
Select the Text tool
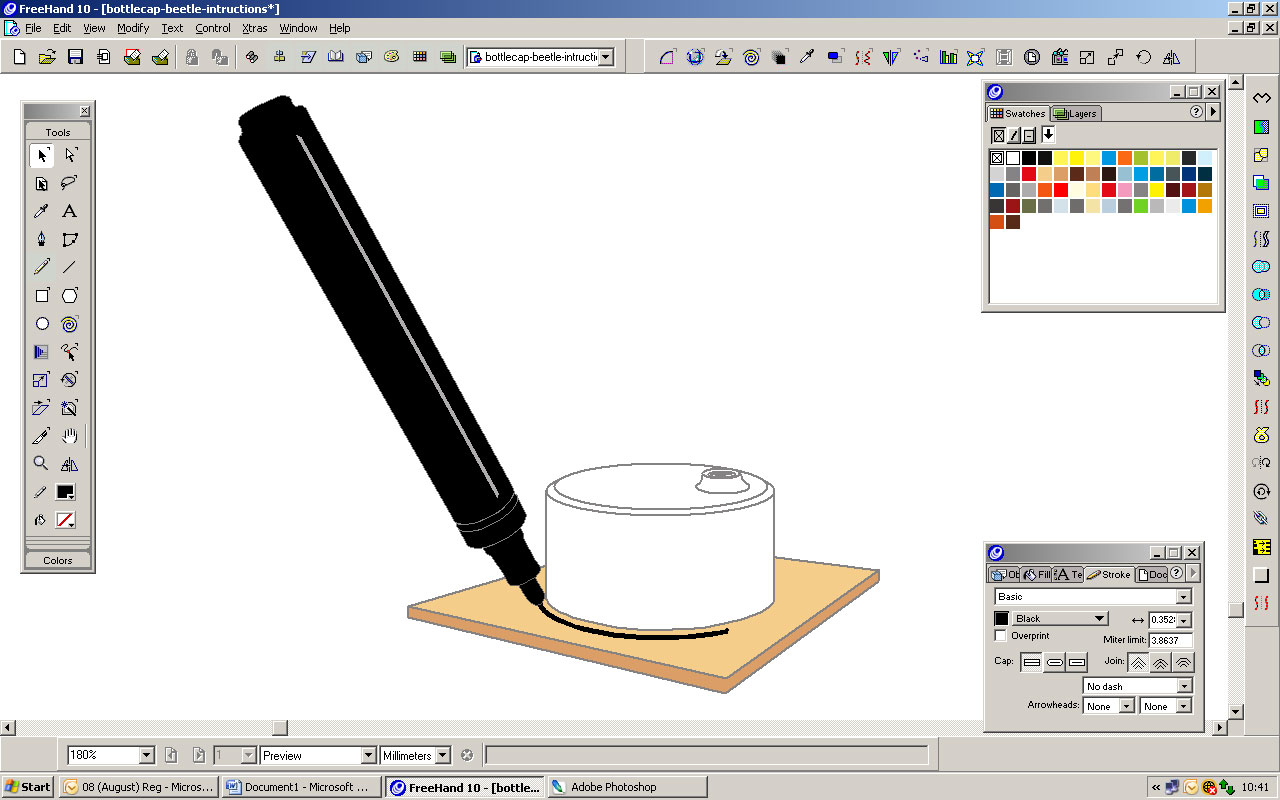[x=68, y=211]
